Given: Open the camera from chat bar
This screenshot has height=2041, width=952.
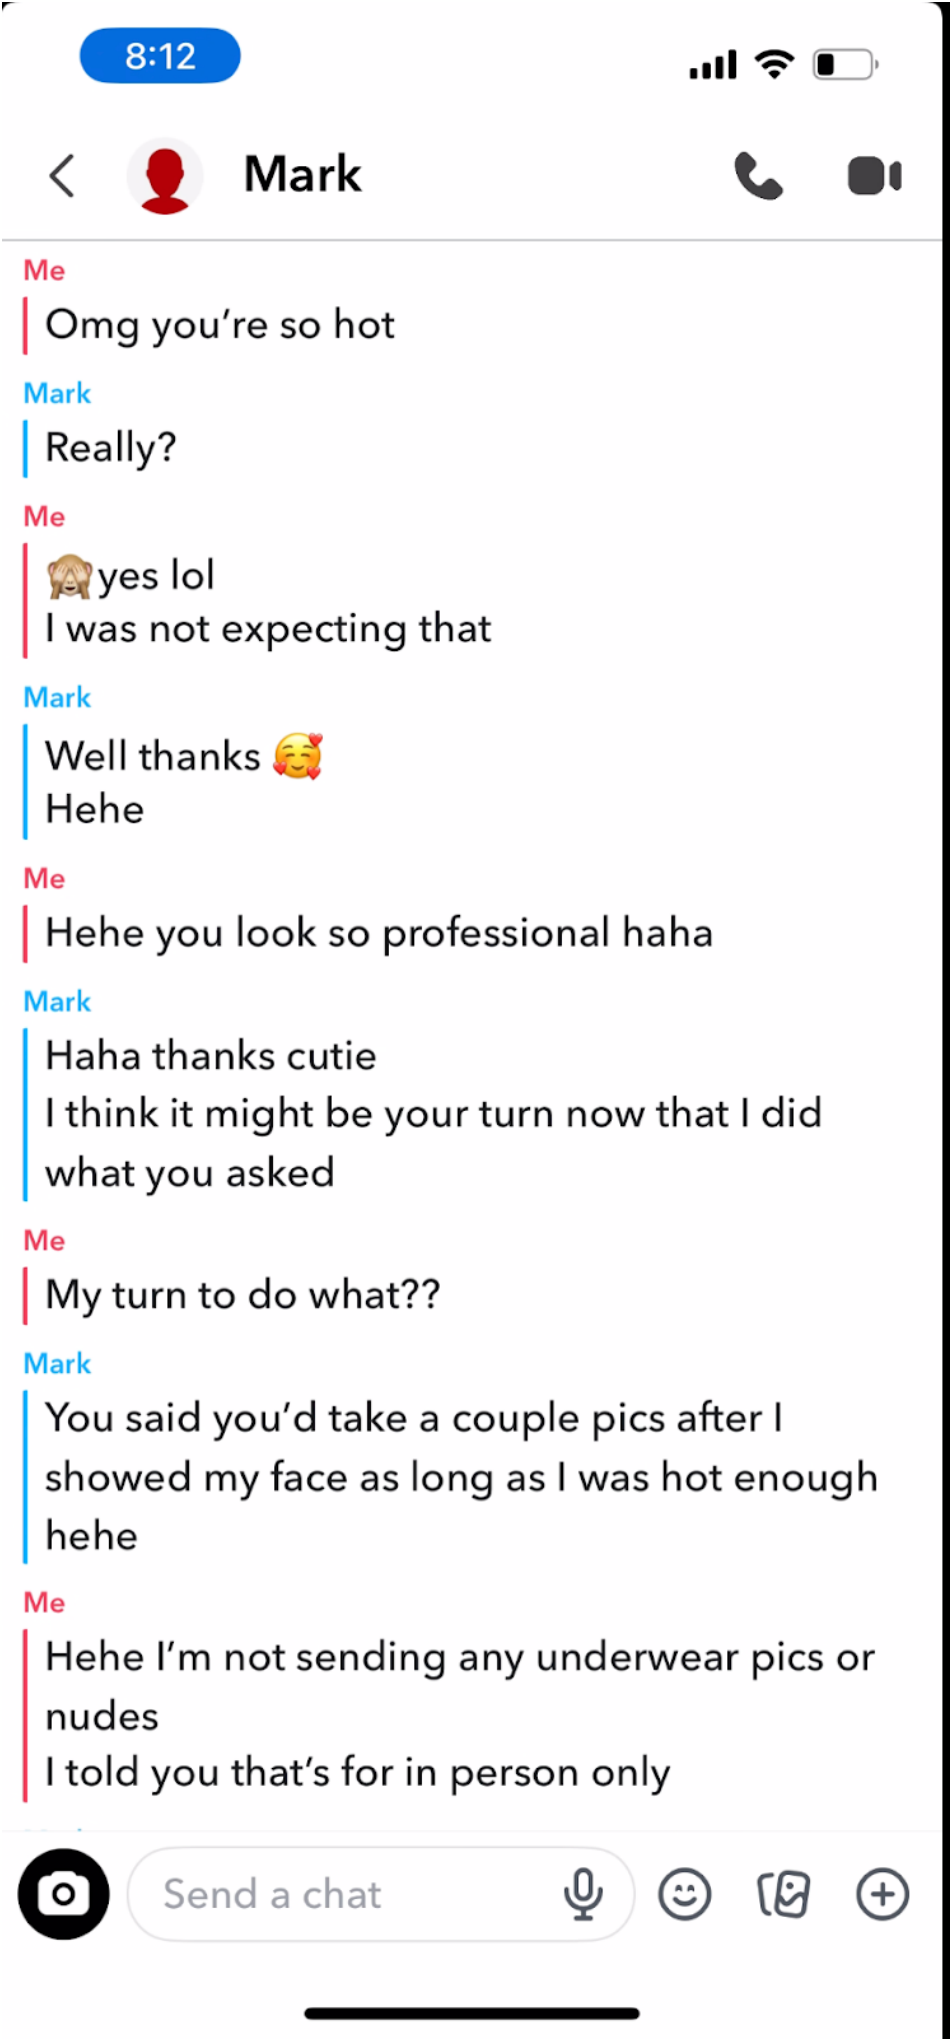Looking at the screenshot, I should click(63, 1894).
